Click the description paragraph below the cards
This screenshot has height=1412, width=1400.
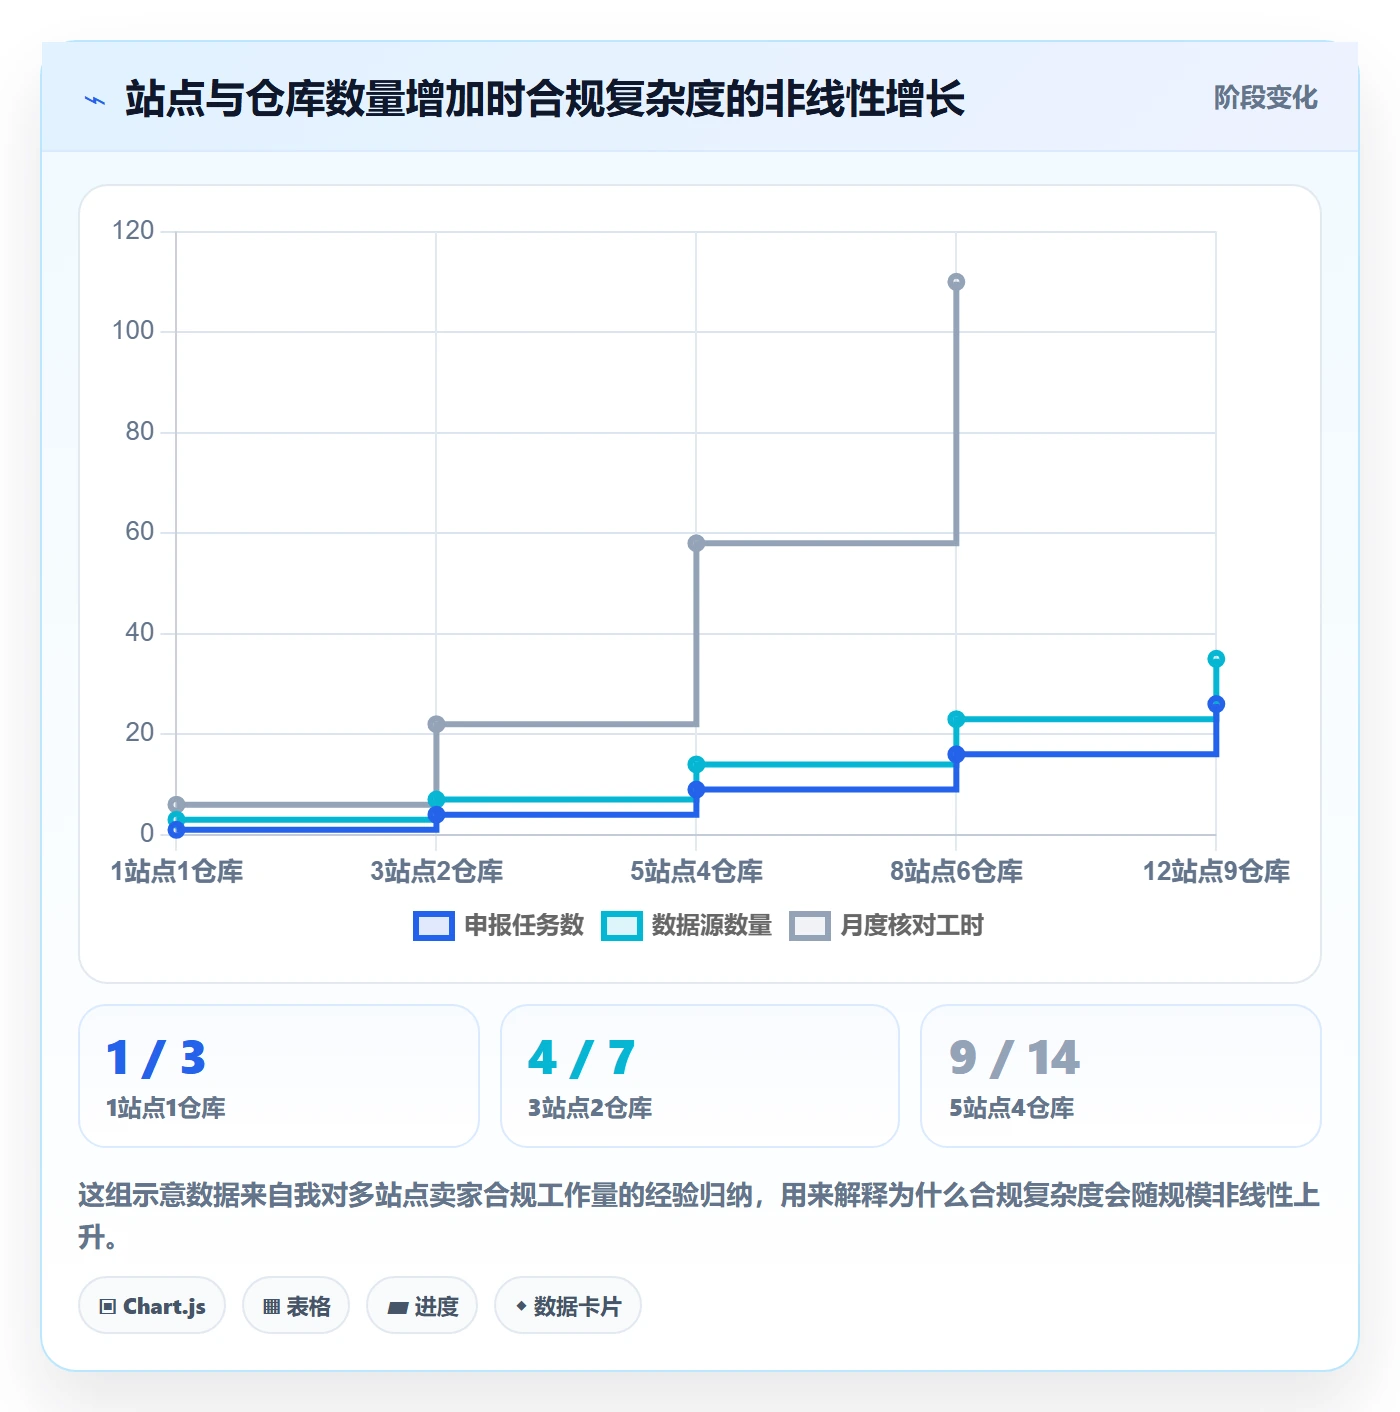click(699, 1216)
